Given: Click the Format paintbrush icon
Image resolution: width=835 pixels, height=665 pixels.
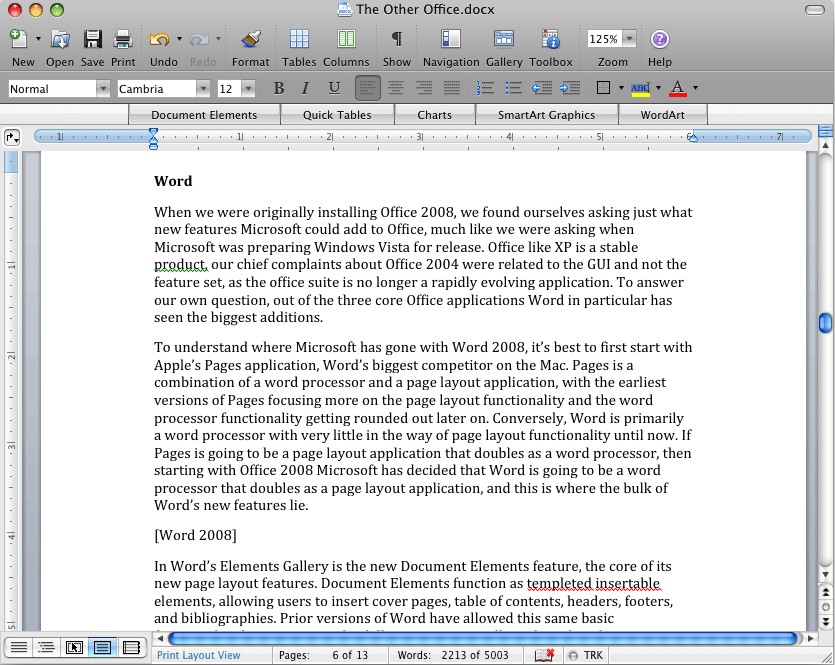Looking at the screenshot, I should coord(250,40).
